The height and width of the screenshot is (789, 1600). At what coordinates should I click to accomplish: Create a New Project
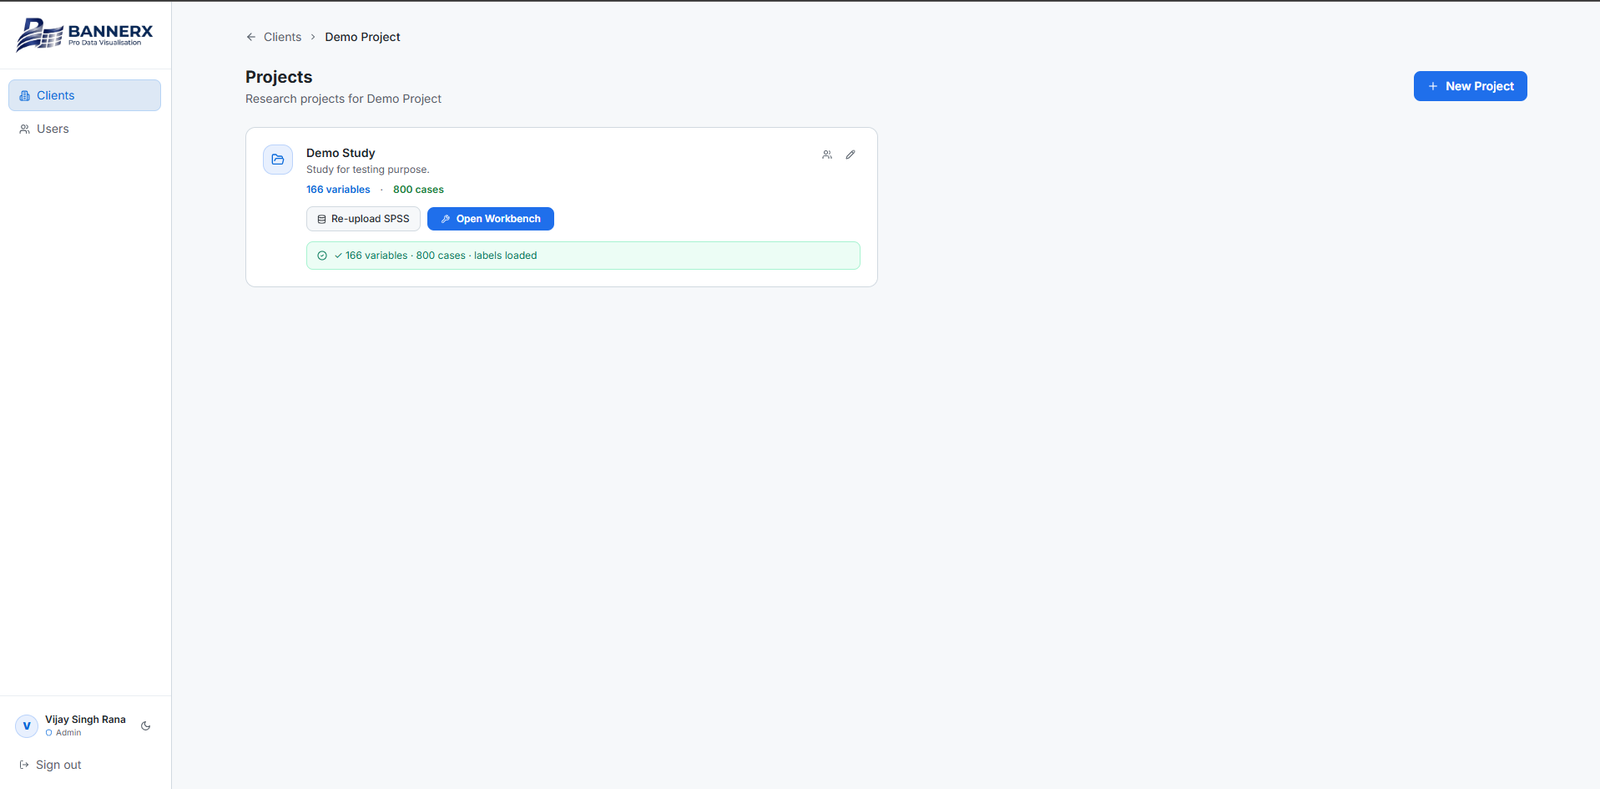pos(1470,86)
